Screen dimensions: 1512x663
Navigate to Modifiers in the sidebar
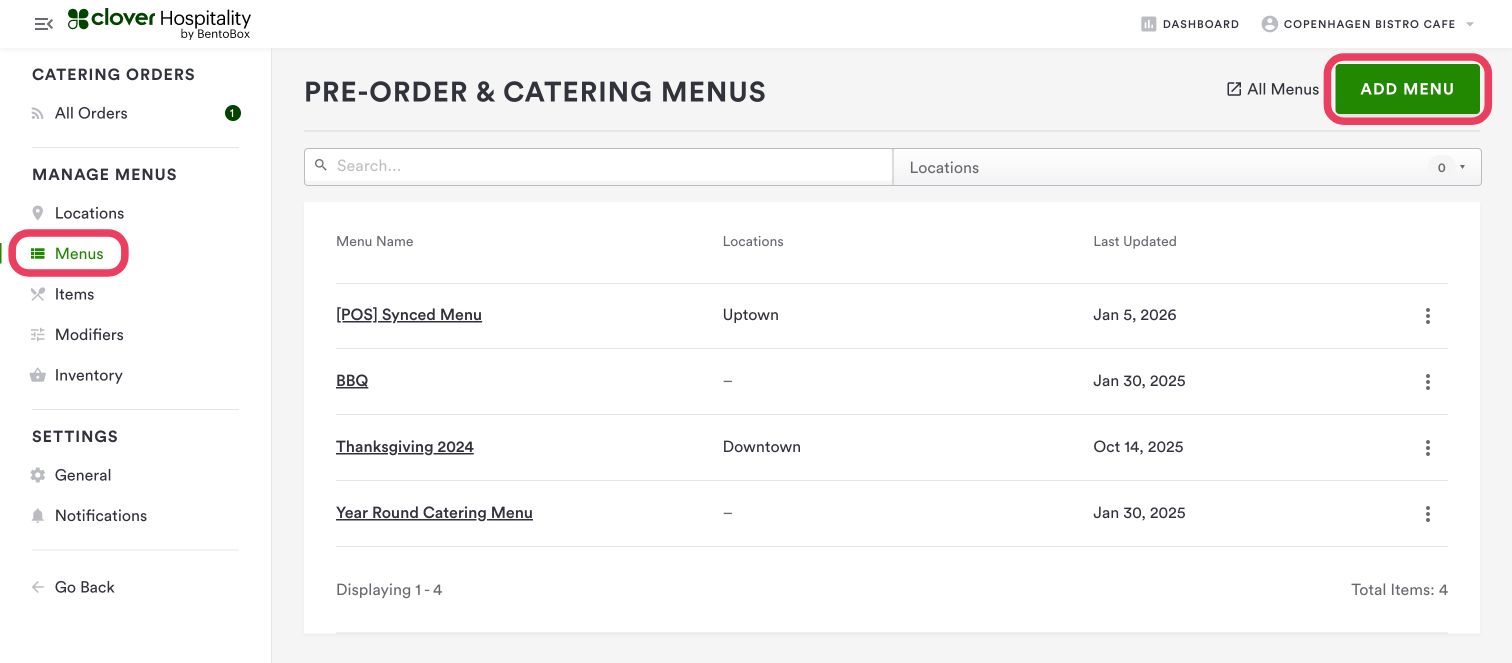click(89, 334)
